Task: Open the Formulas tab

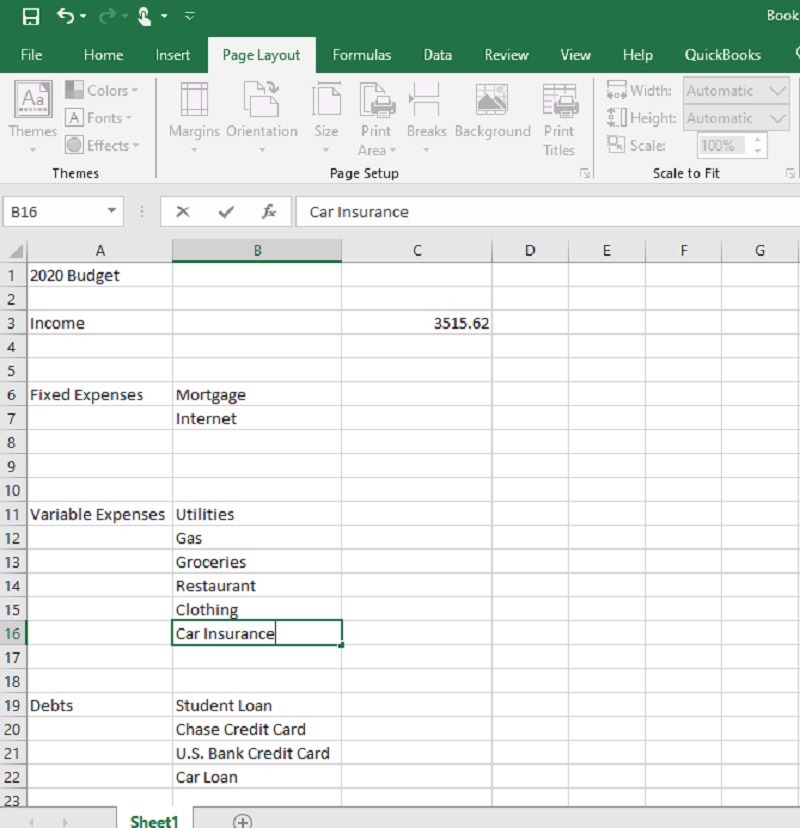Action: point(362,55)
